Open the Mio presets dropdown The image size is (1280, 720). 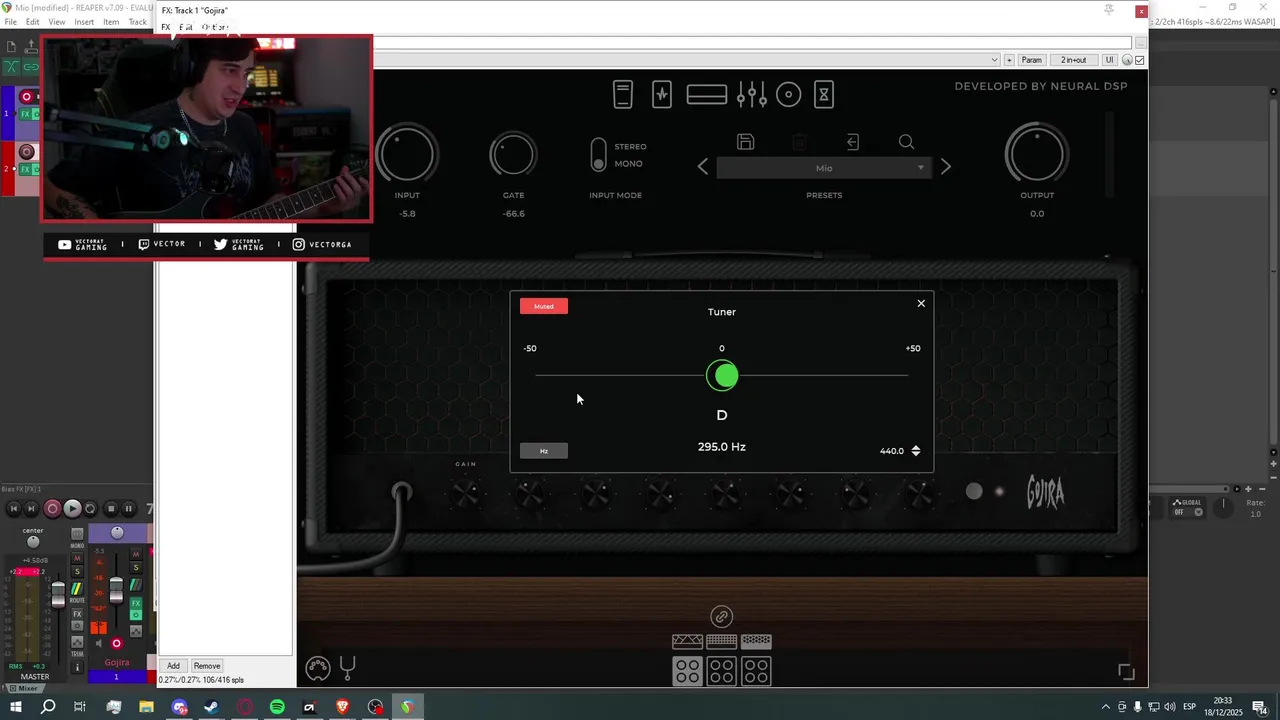(824, 168)
